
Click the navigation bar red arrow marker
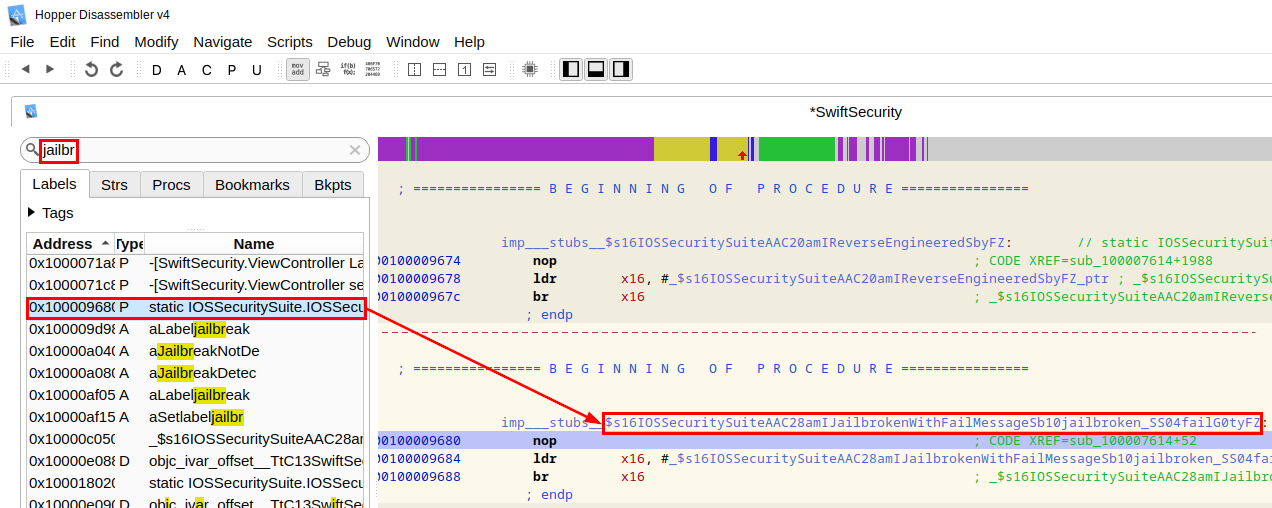[742, 155]
